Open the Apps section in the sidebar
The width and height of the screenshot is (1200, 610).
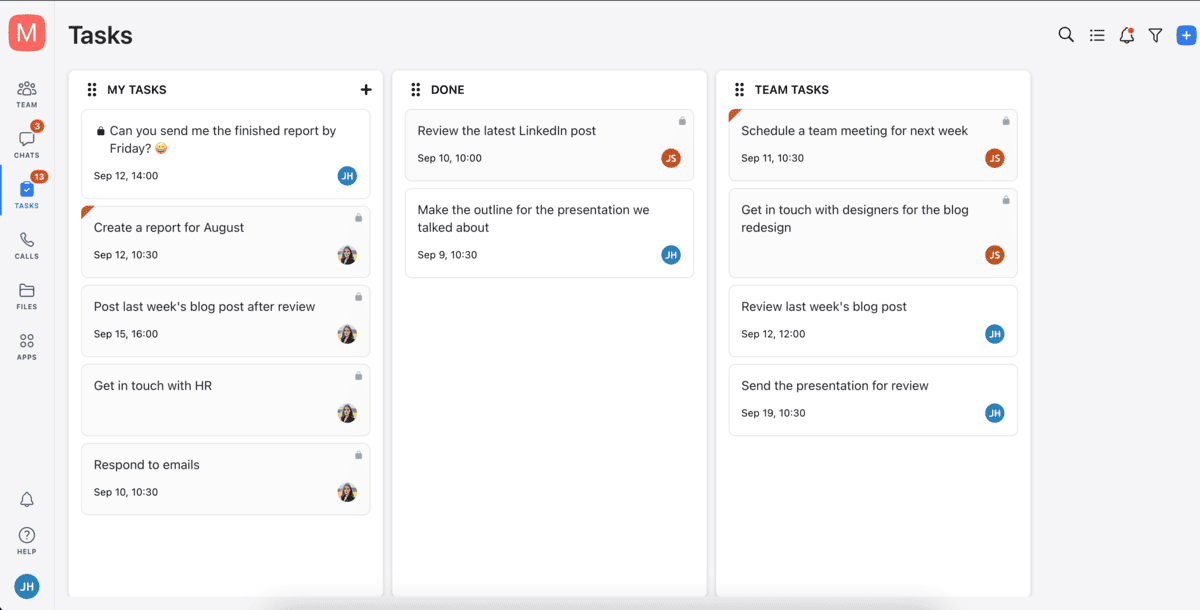coord(26,345)
